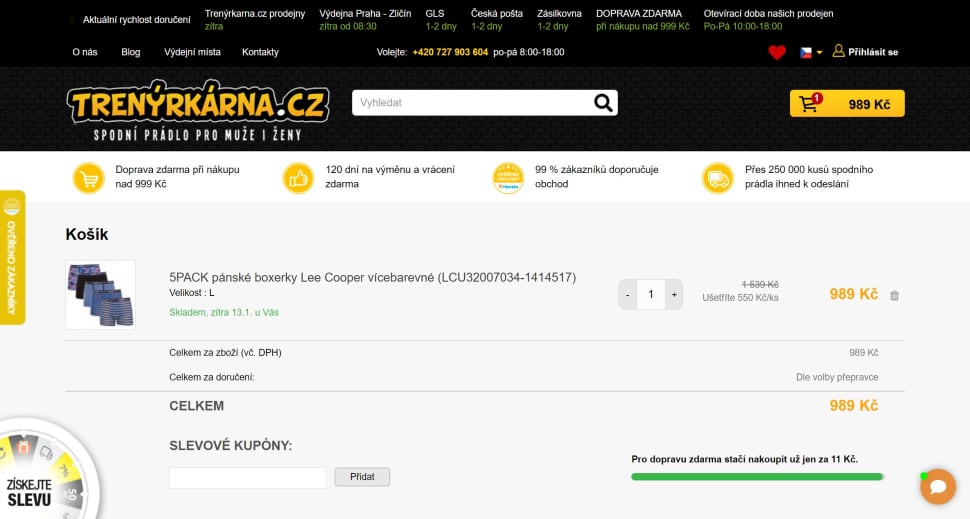Open the orange chat bubble icon

point(938,486)
